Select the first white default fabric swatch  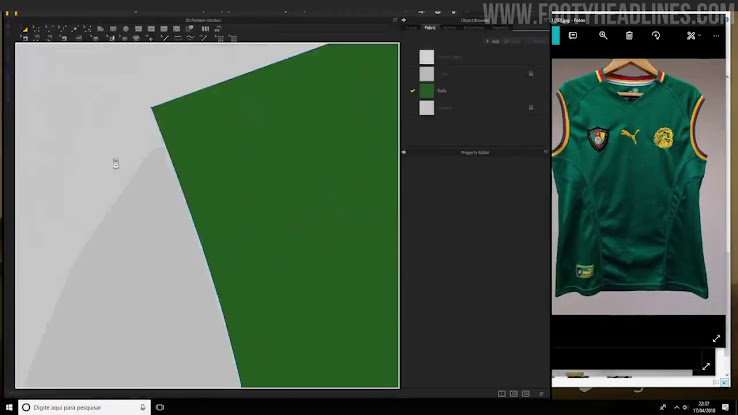tap(426, 57)
